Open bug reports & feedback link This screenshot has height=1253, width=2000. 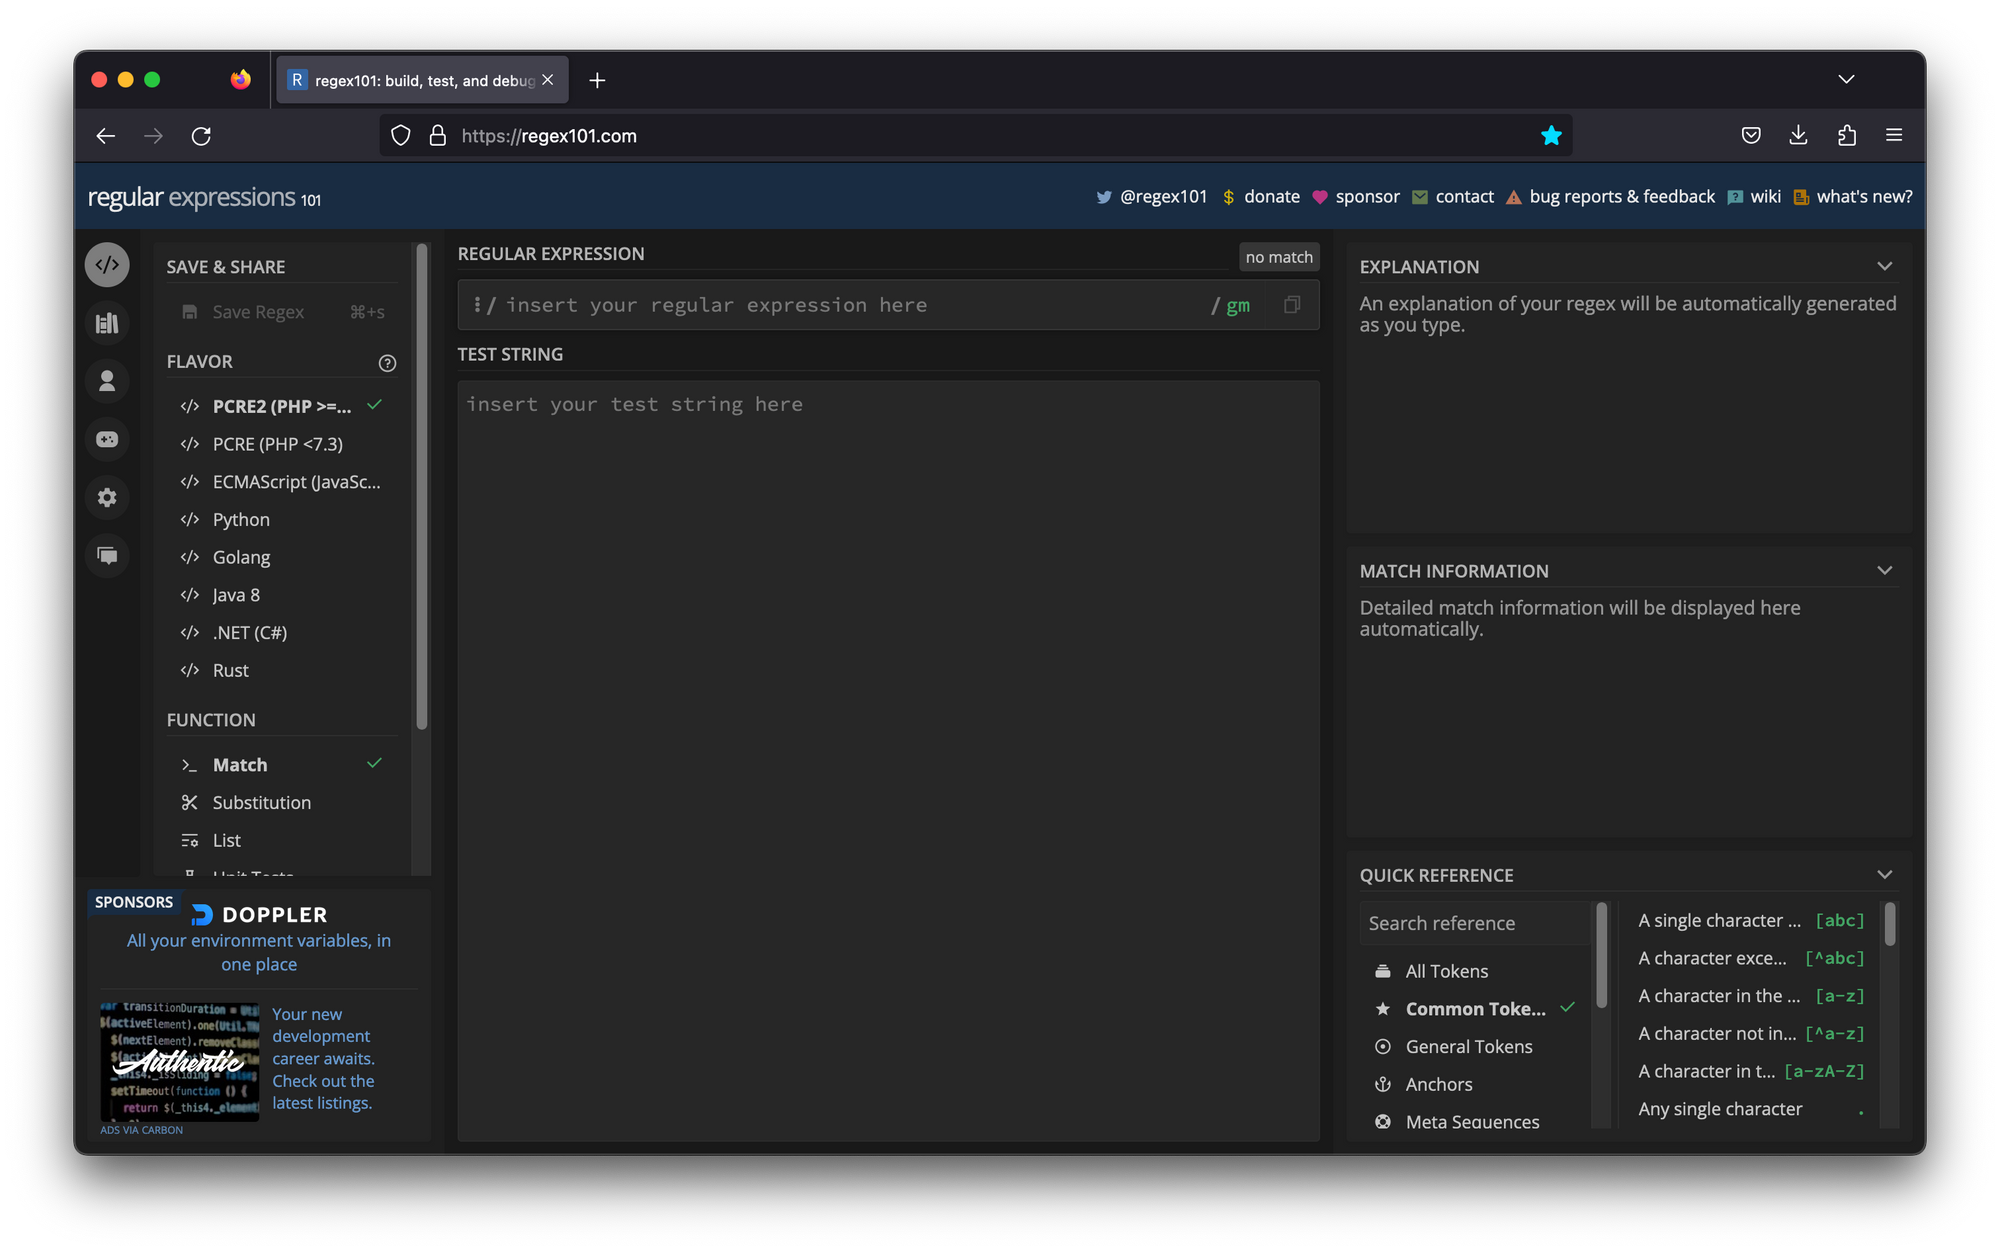tap(1610, 197)
